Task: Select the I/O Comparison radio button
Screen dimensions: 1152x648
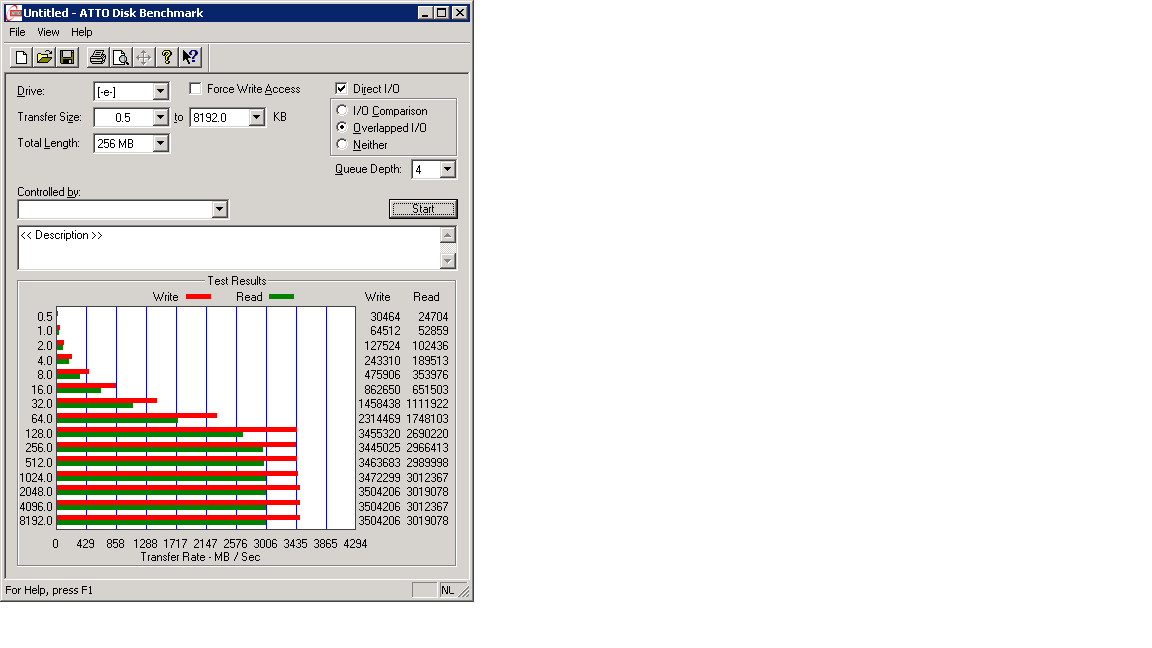Action: pyautogui.click(x=342, y=110)
